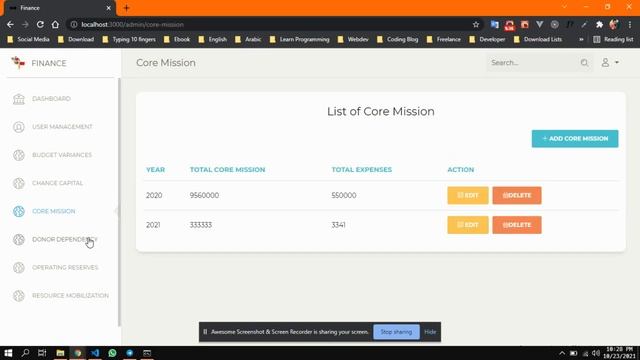Delete the 2021 core mission row
This screenshot has height=360, width=640.
pos(517,225)
